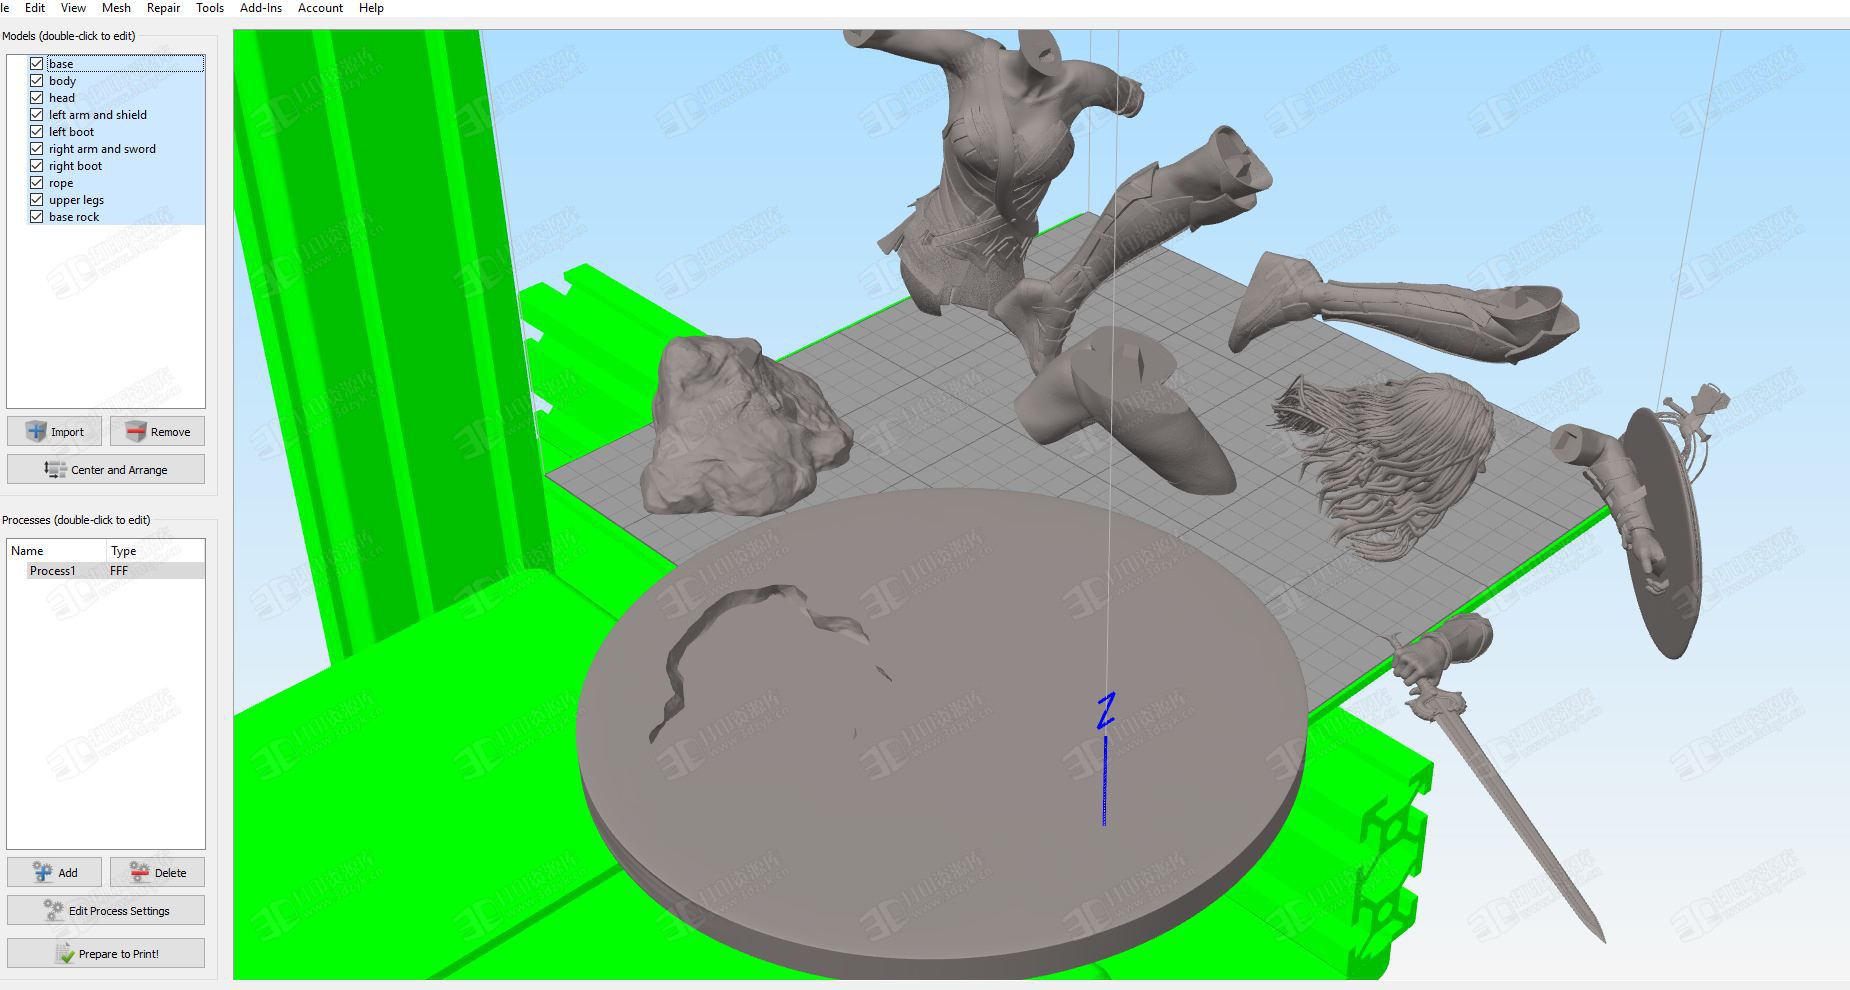Click the Delete process button label
Image resolution: width=1850 pixels, height=990 pixels.
tap(170, 873)
